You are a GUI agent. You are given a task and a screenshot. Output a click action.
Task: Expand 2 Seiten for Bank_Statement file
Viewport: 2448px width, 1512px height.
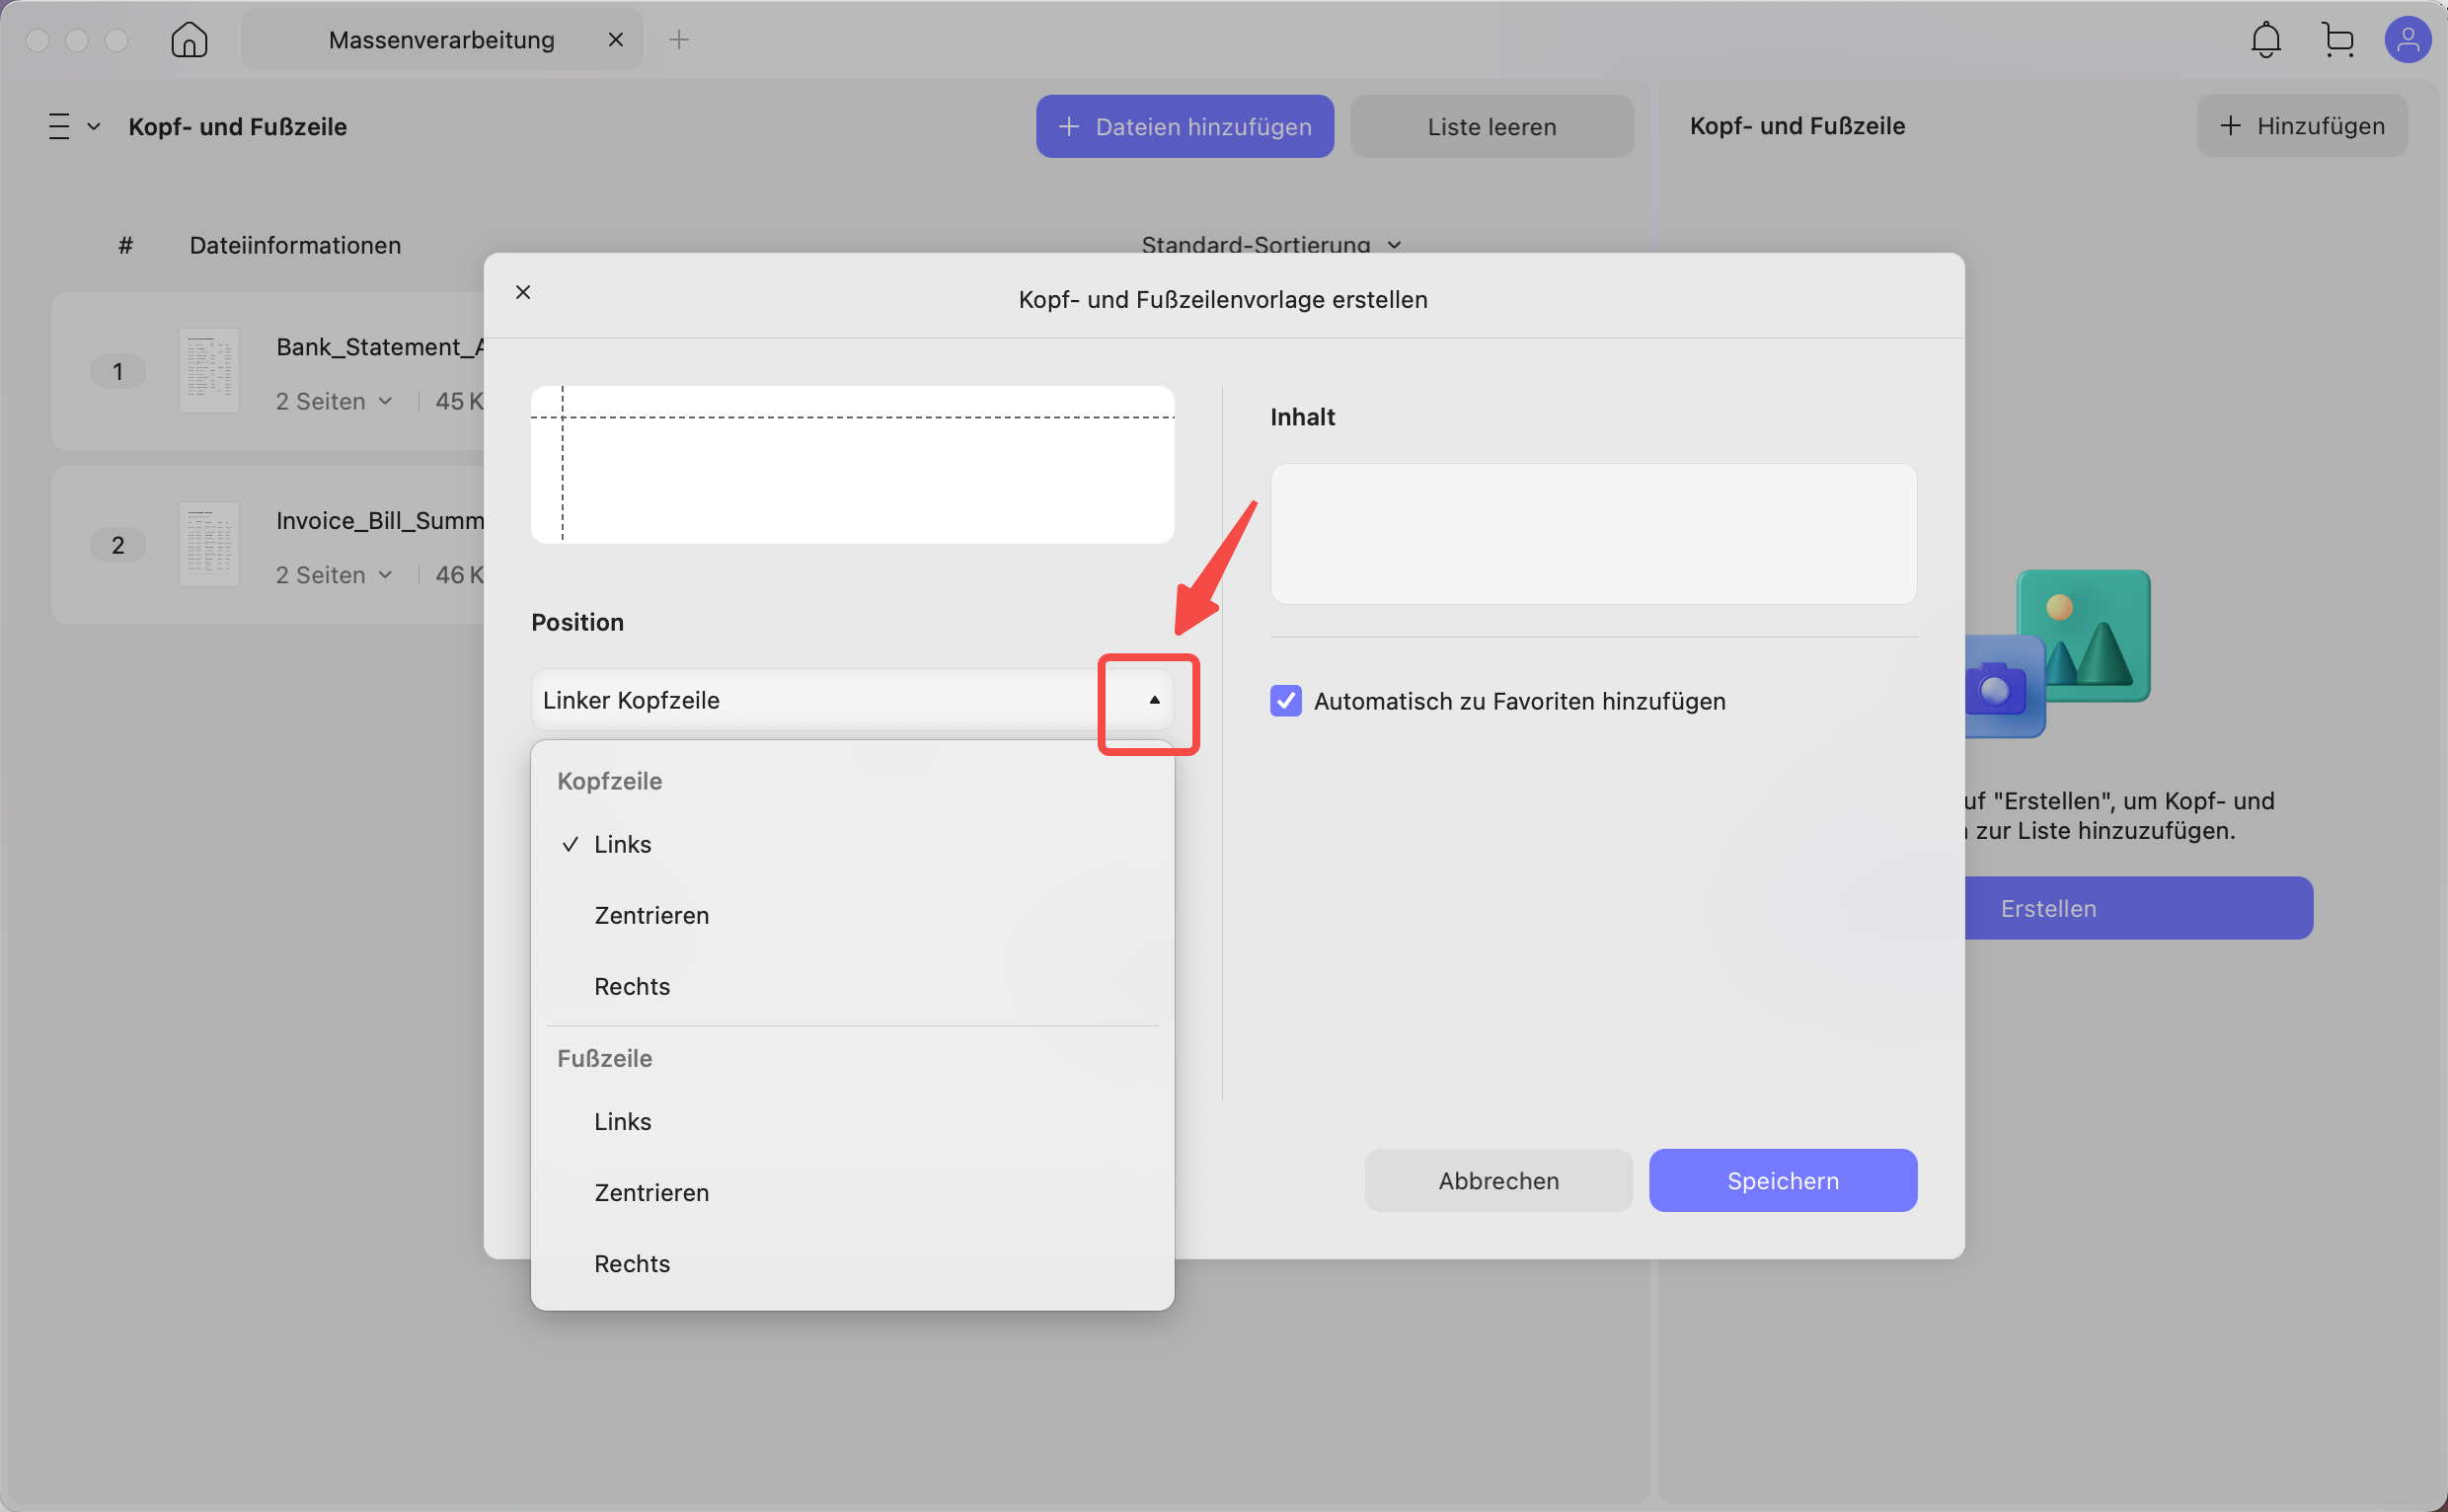[334, 401]
